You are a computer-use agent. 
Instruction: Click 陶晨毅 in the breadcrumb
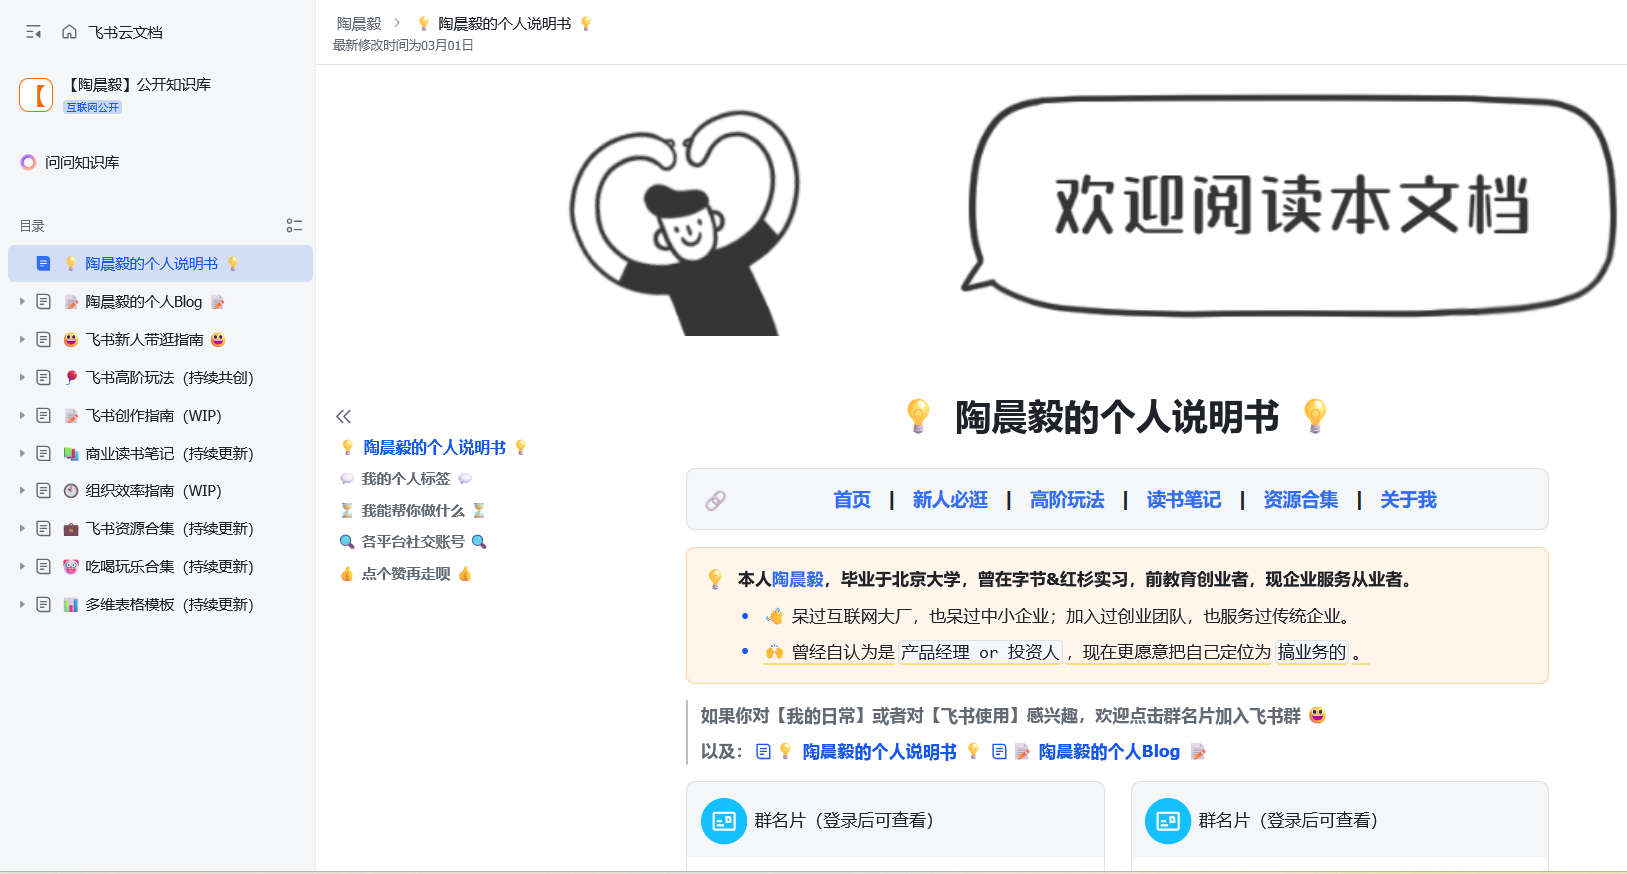click(x=359, y=23)
